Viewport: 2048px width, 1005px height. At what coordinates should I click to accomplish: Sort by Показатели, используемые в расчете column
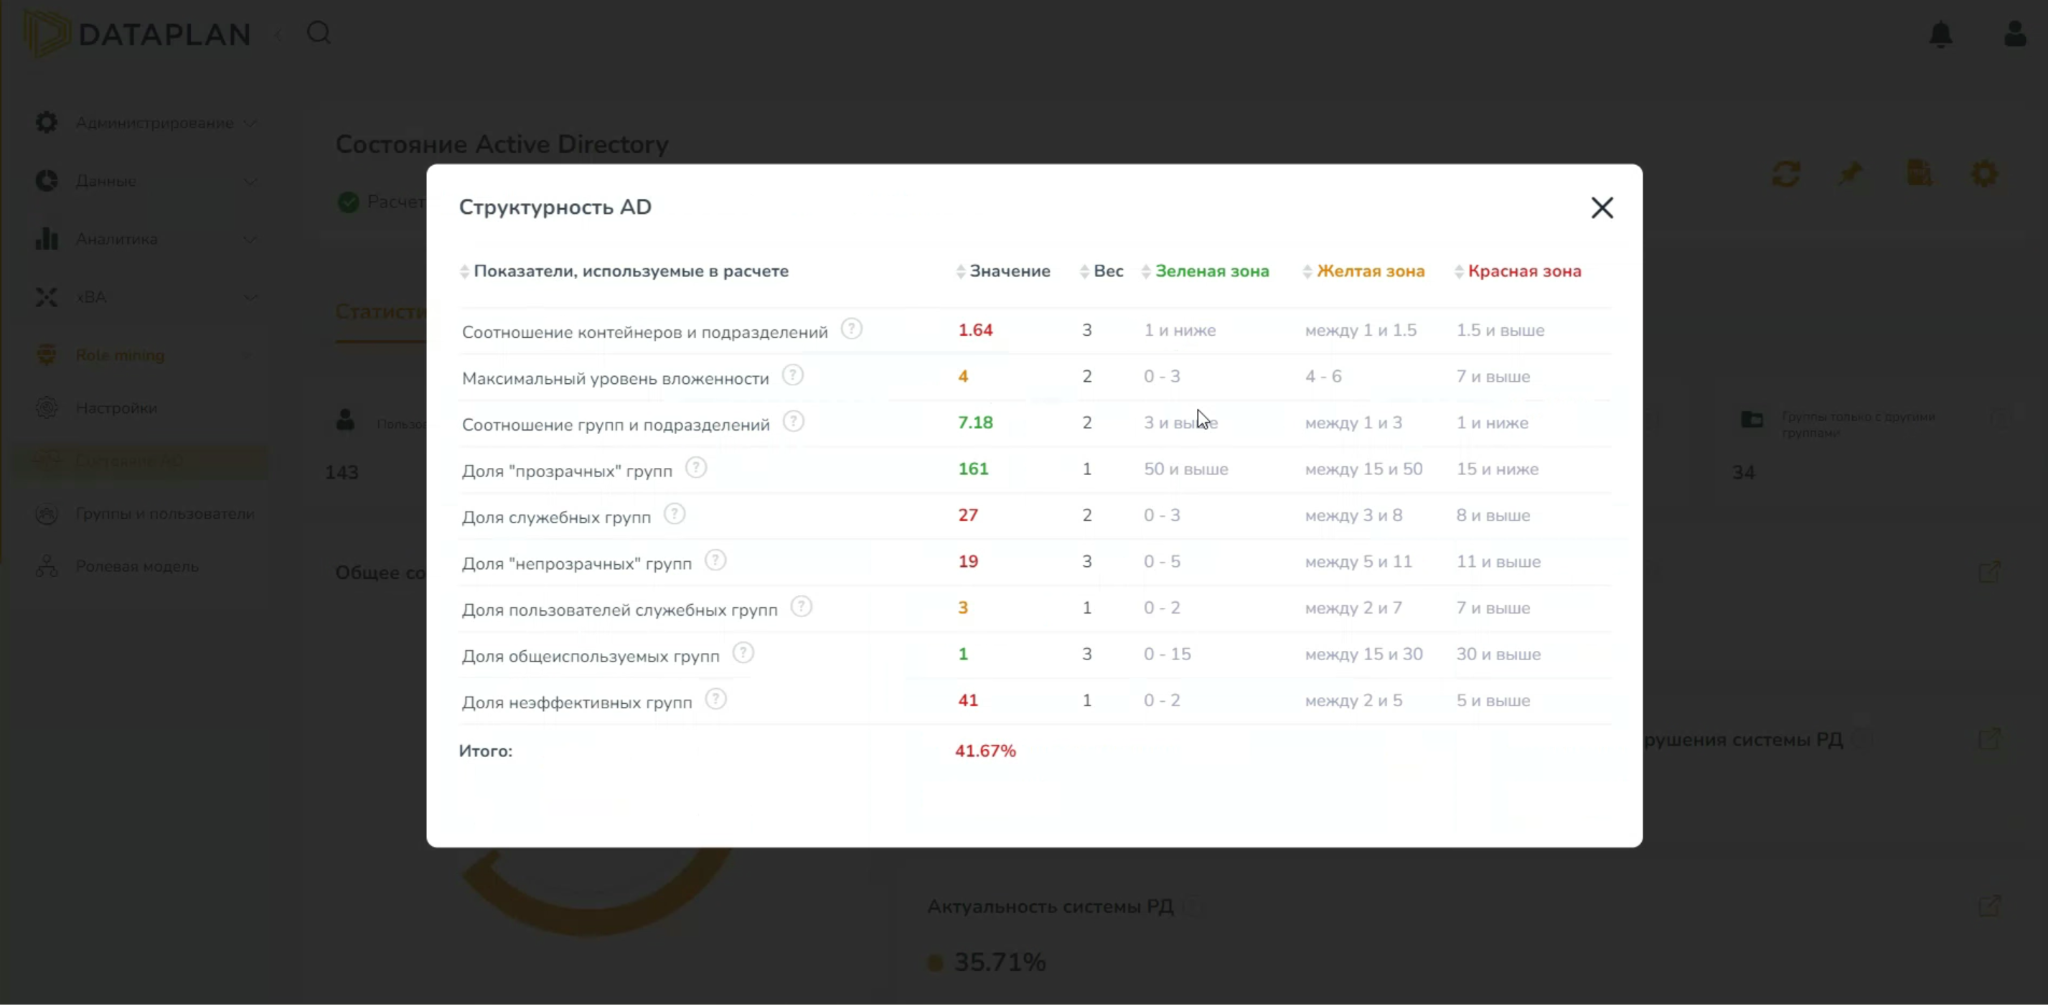(x=624, y=271)
